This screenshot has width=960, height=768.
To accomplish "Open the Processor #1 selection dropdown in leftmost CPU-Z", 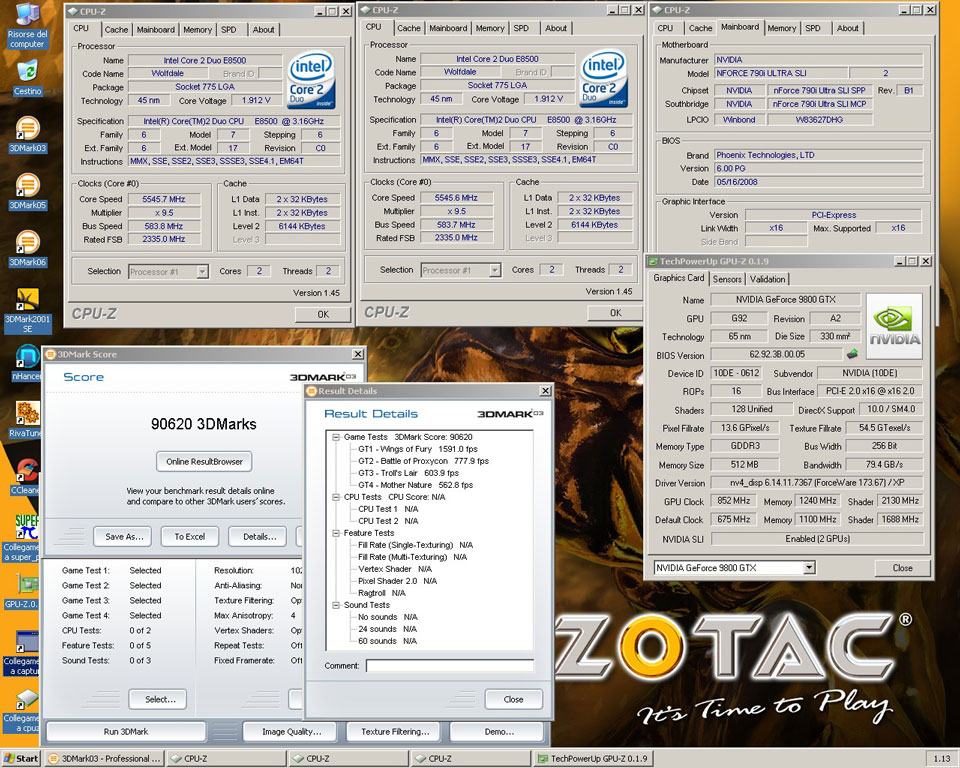I will (x=202, y=271).
